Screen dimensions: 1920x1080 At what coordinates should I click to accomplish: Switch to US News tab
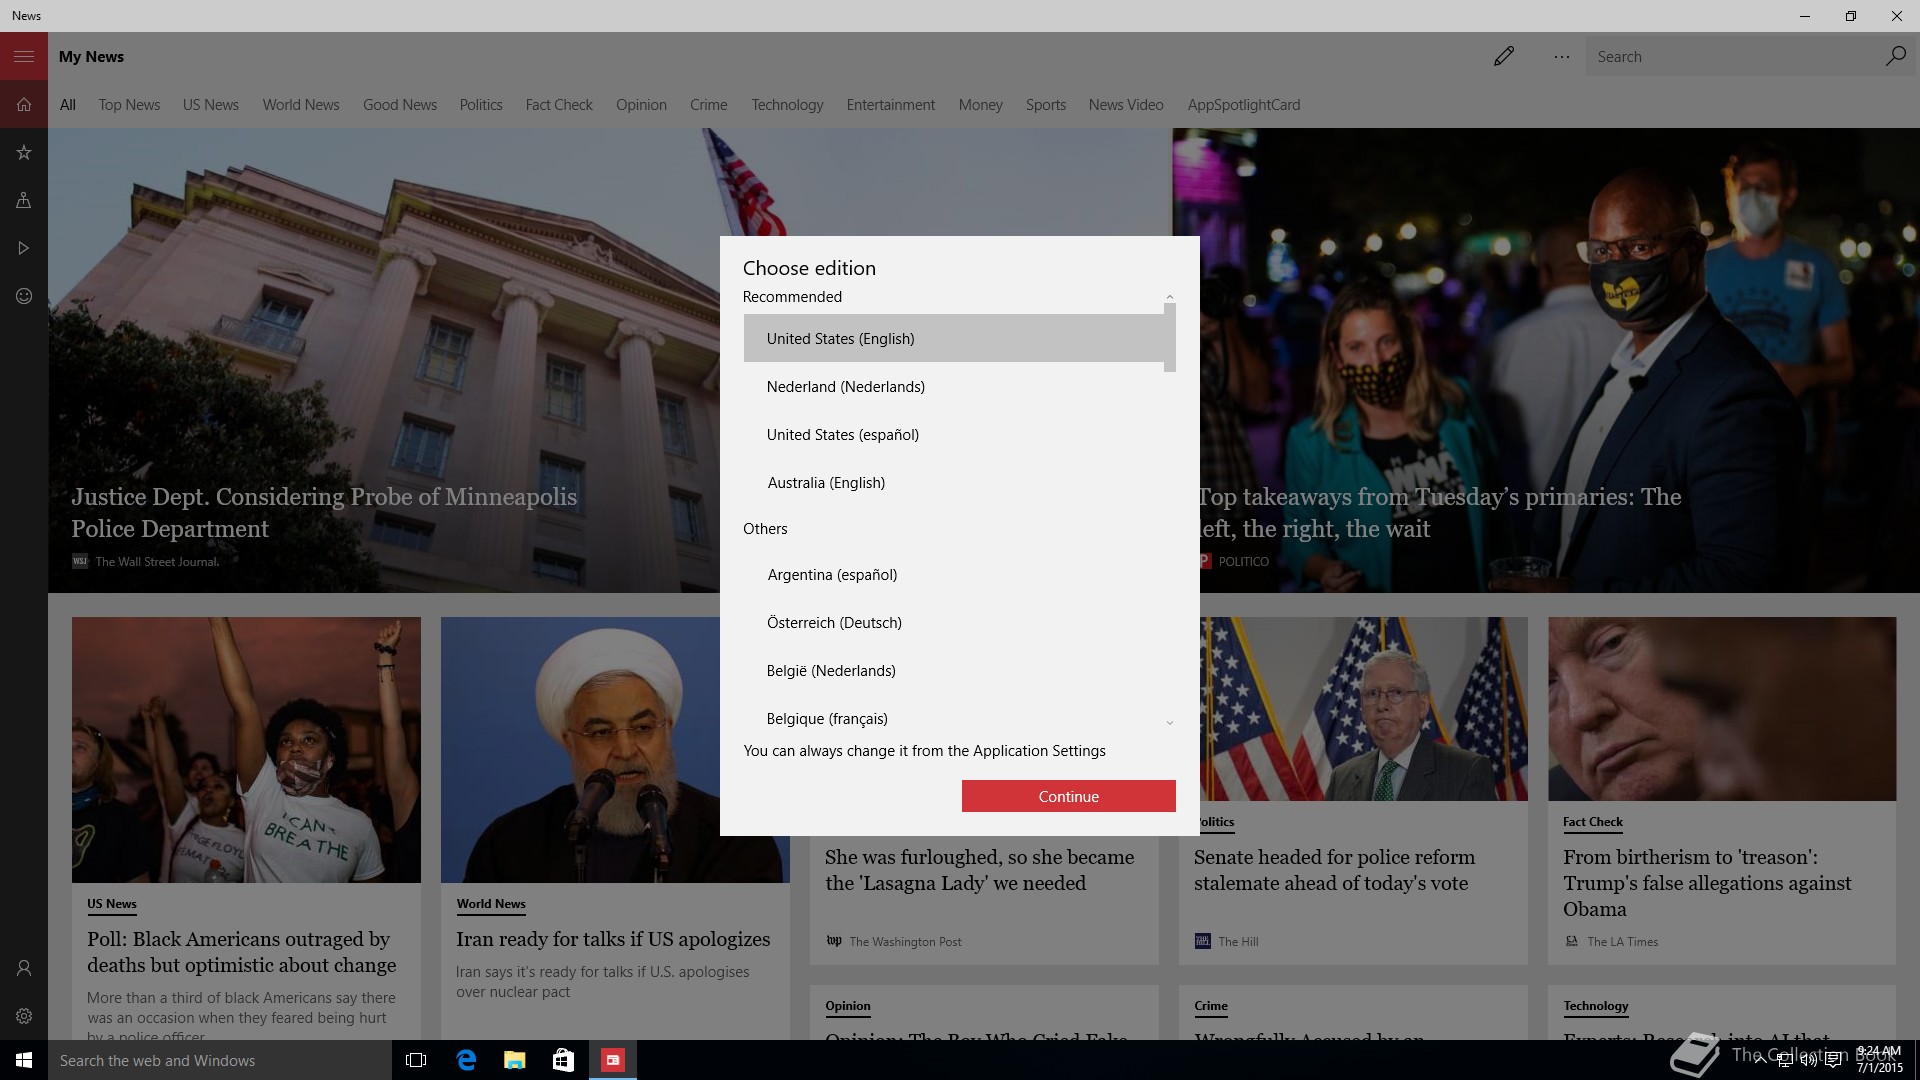[210, 105]
